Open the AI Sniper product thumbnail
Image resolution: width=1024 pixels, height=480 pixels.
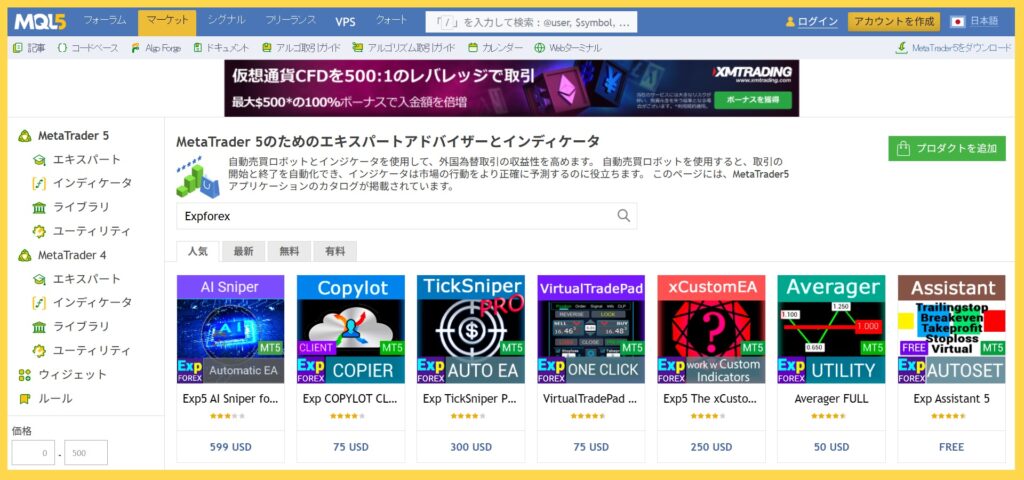(x=231, y=329)
